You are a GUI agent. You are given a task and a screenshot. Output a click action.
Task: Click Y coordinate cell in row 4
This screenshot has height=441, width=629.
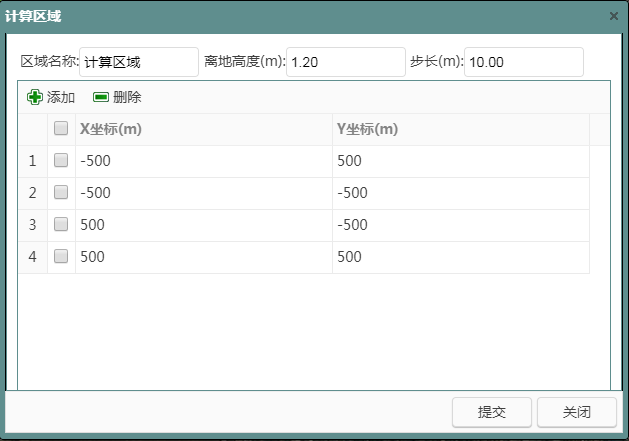coord(460,257)
